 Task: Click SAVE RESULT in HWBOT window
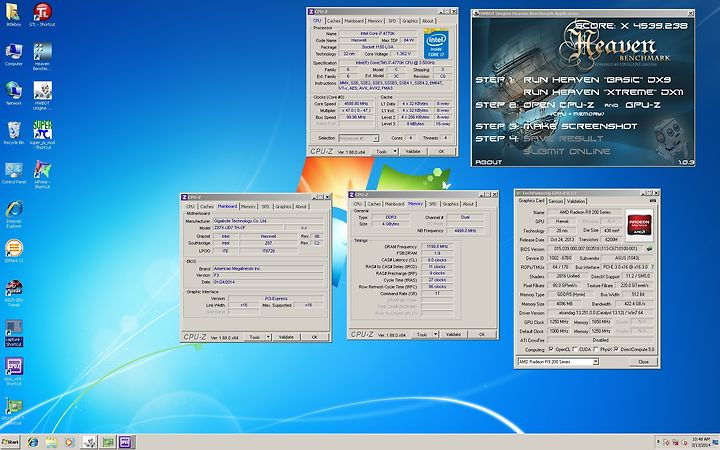(563, 138)
